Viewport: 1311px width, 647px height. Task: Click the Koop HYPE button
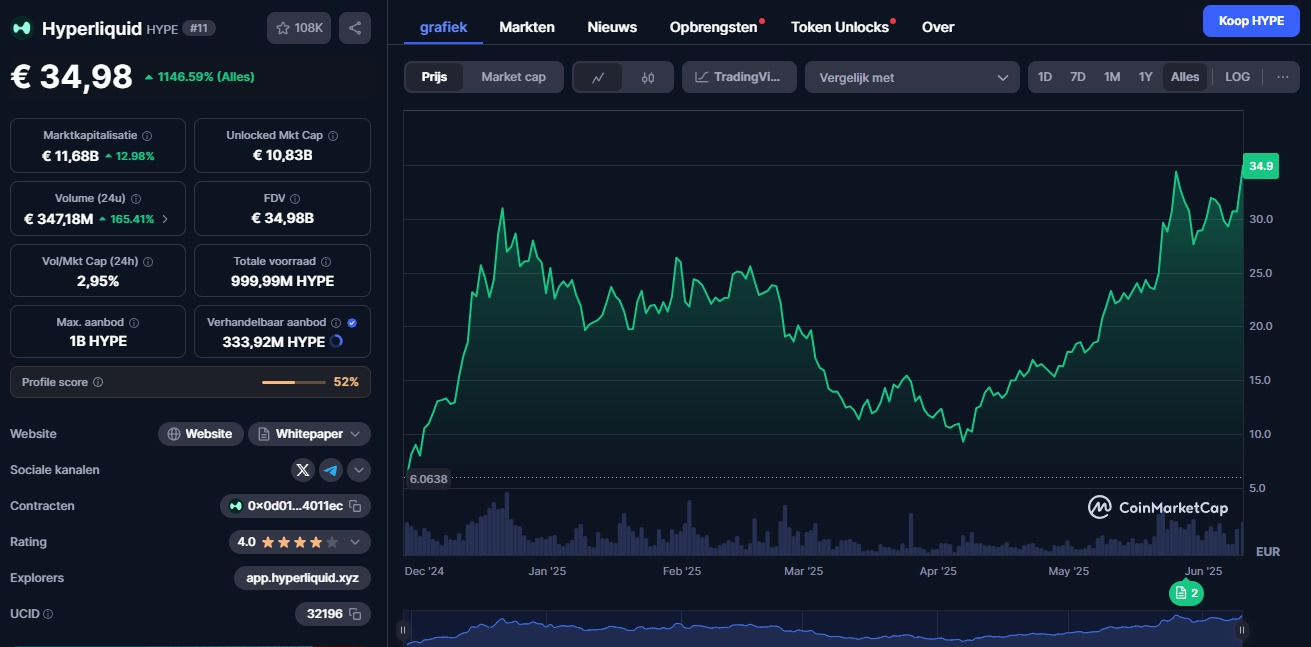tap(1251, 20)
